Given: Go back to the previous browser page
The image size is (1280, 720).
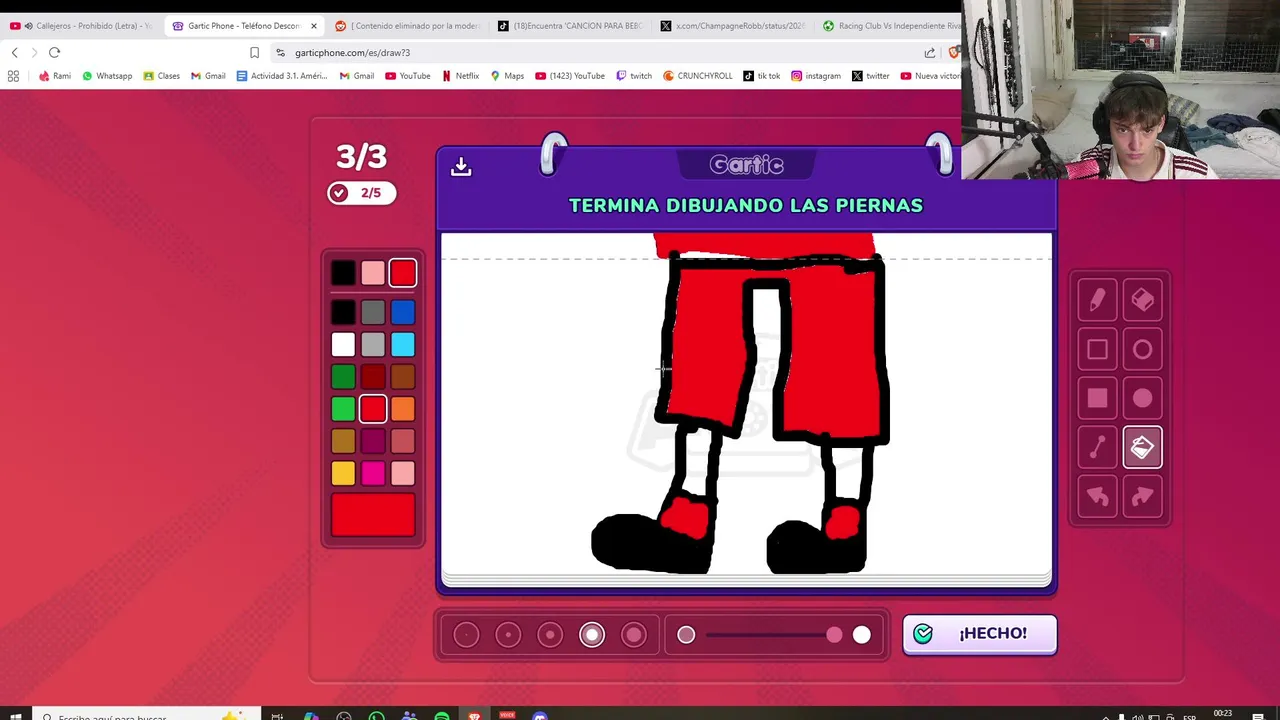Looking at the screenshot, I should pyautogui.click(x=14, y=52).
